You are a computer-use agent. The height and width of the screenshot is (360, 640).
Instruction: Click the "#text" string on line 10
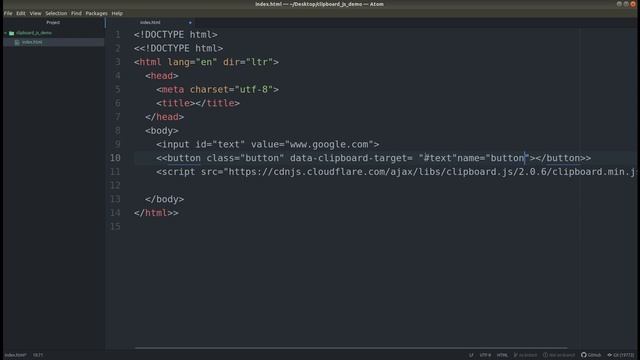tap(437, 158)
